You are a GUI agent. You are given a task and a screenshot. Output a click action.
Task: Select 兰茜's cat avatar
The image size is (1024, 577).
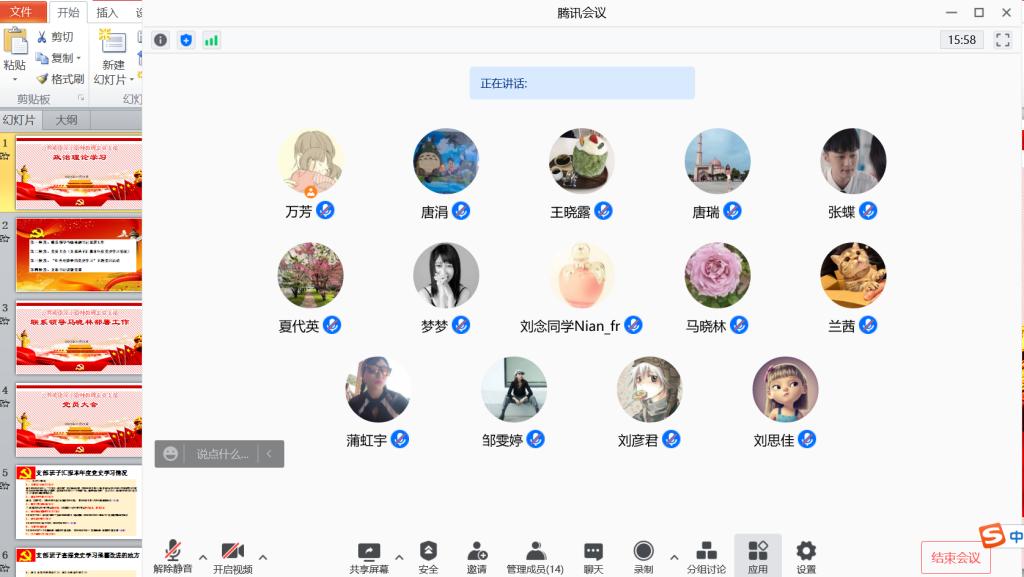(x=854, y=275)
